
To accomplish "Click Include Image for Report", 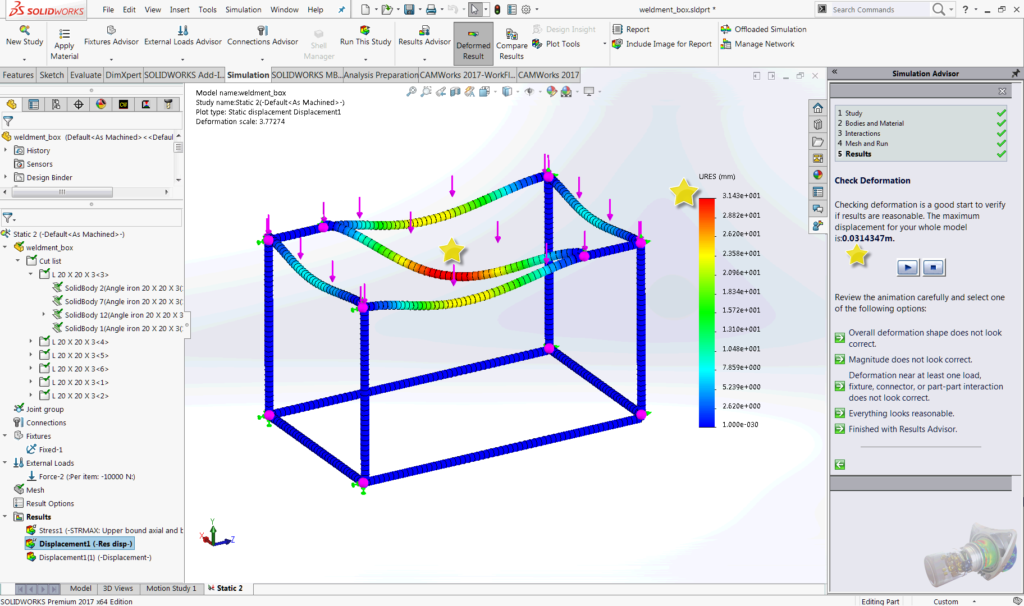I will pos(662,44).
